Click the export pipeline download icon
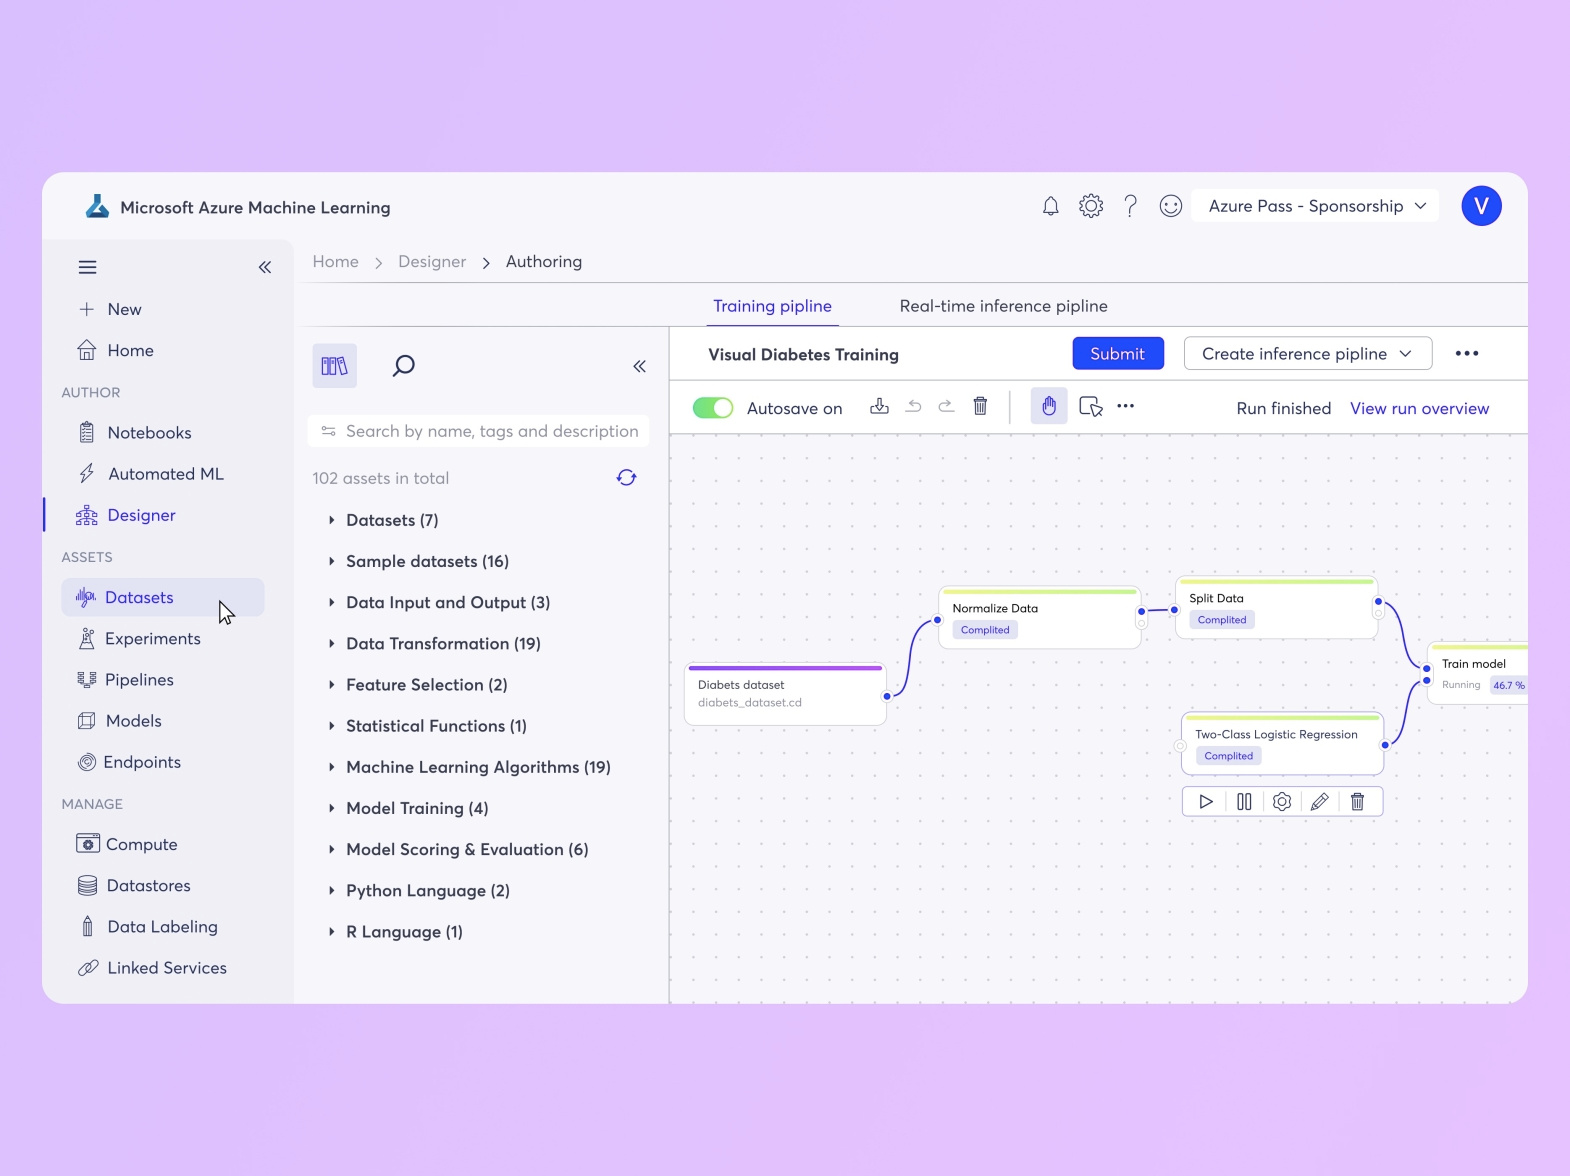 [879, 406]
